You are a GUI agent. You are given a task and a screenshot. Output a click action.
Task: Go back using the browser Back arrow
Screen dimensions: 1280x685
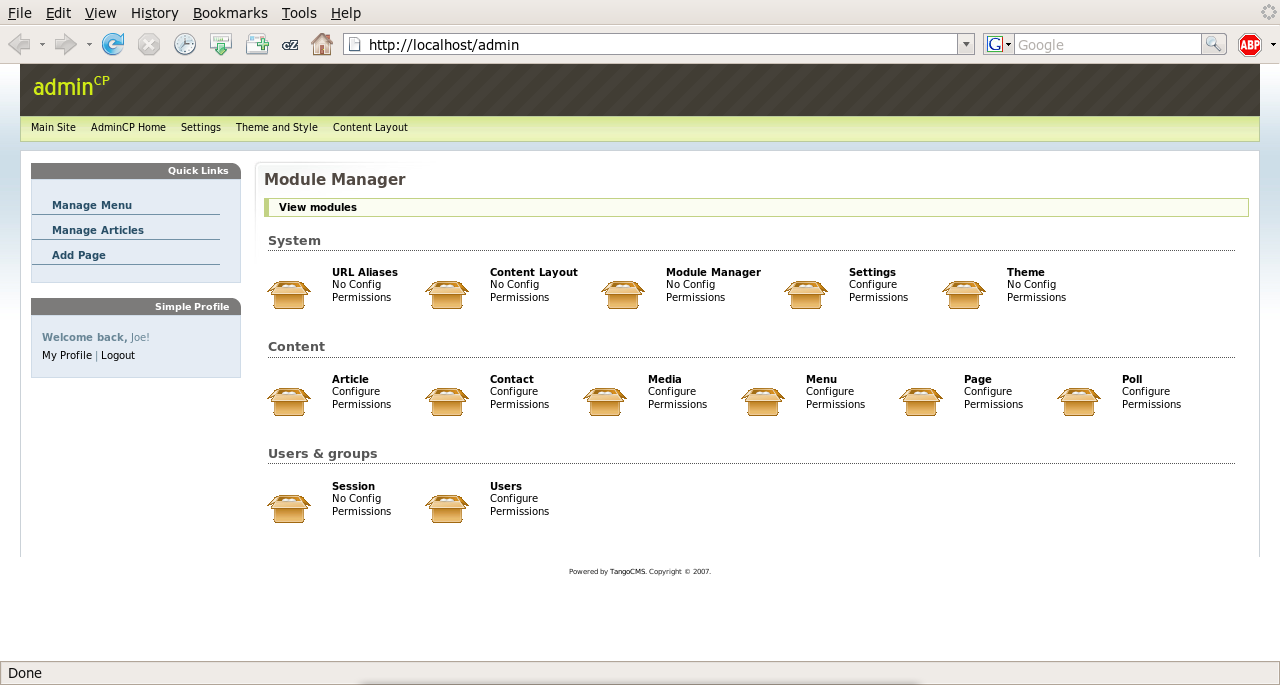coord(19,44)
